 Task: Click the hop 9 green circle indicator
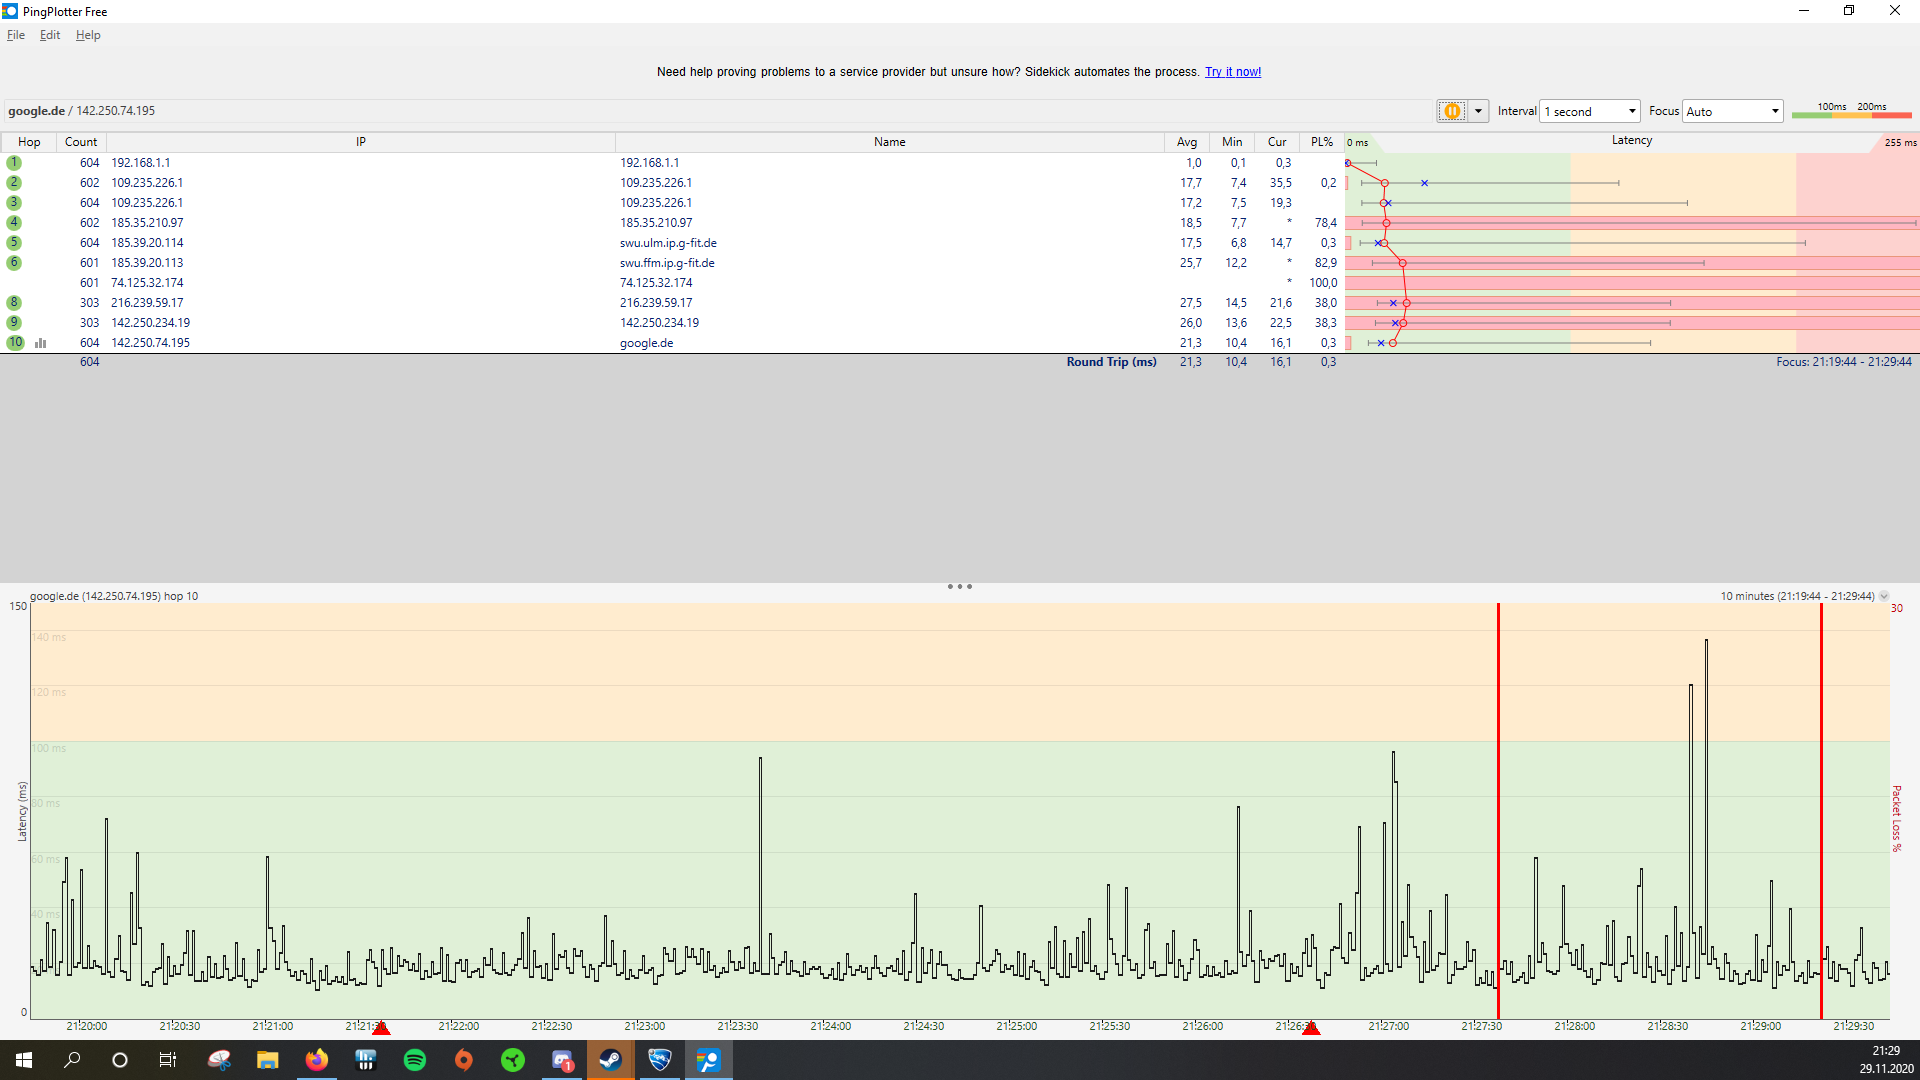click(x=14, y=323)
